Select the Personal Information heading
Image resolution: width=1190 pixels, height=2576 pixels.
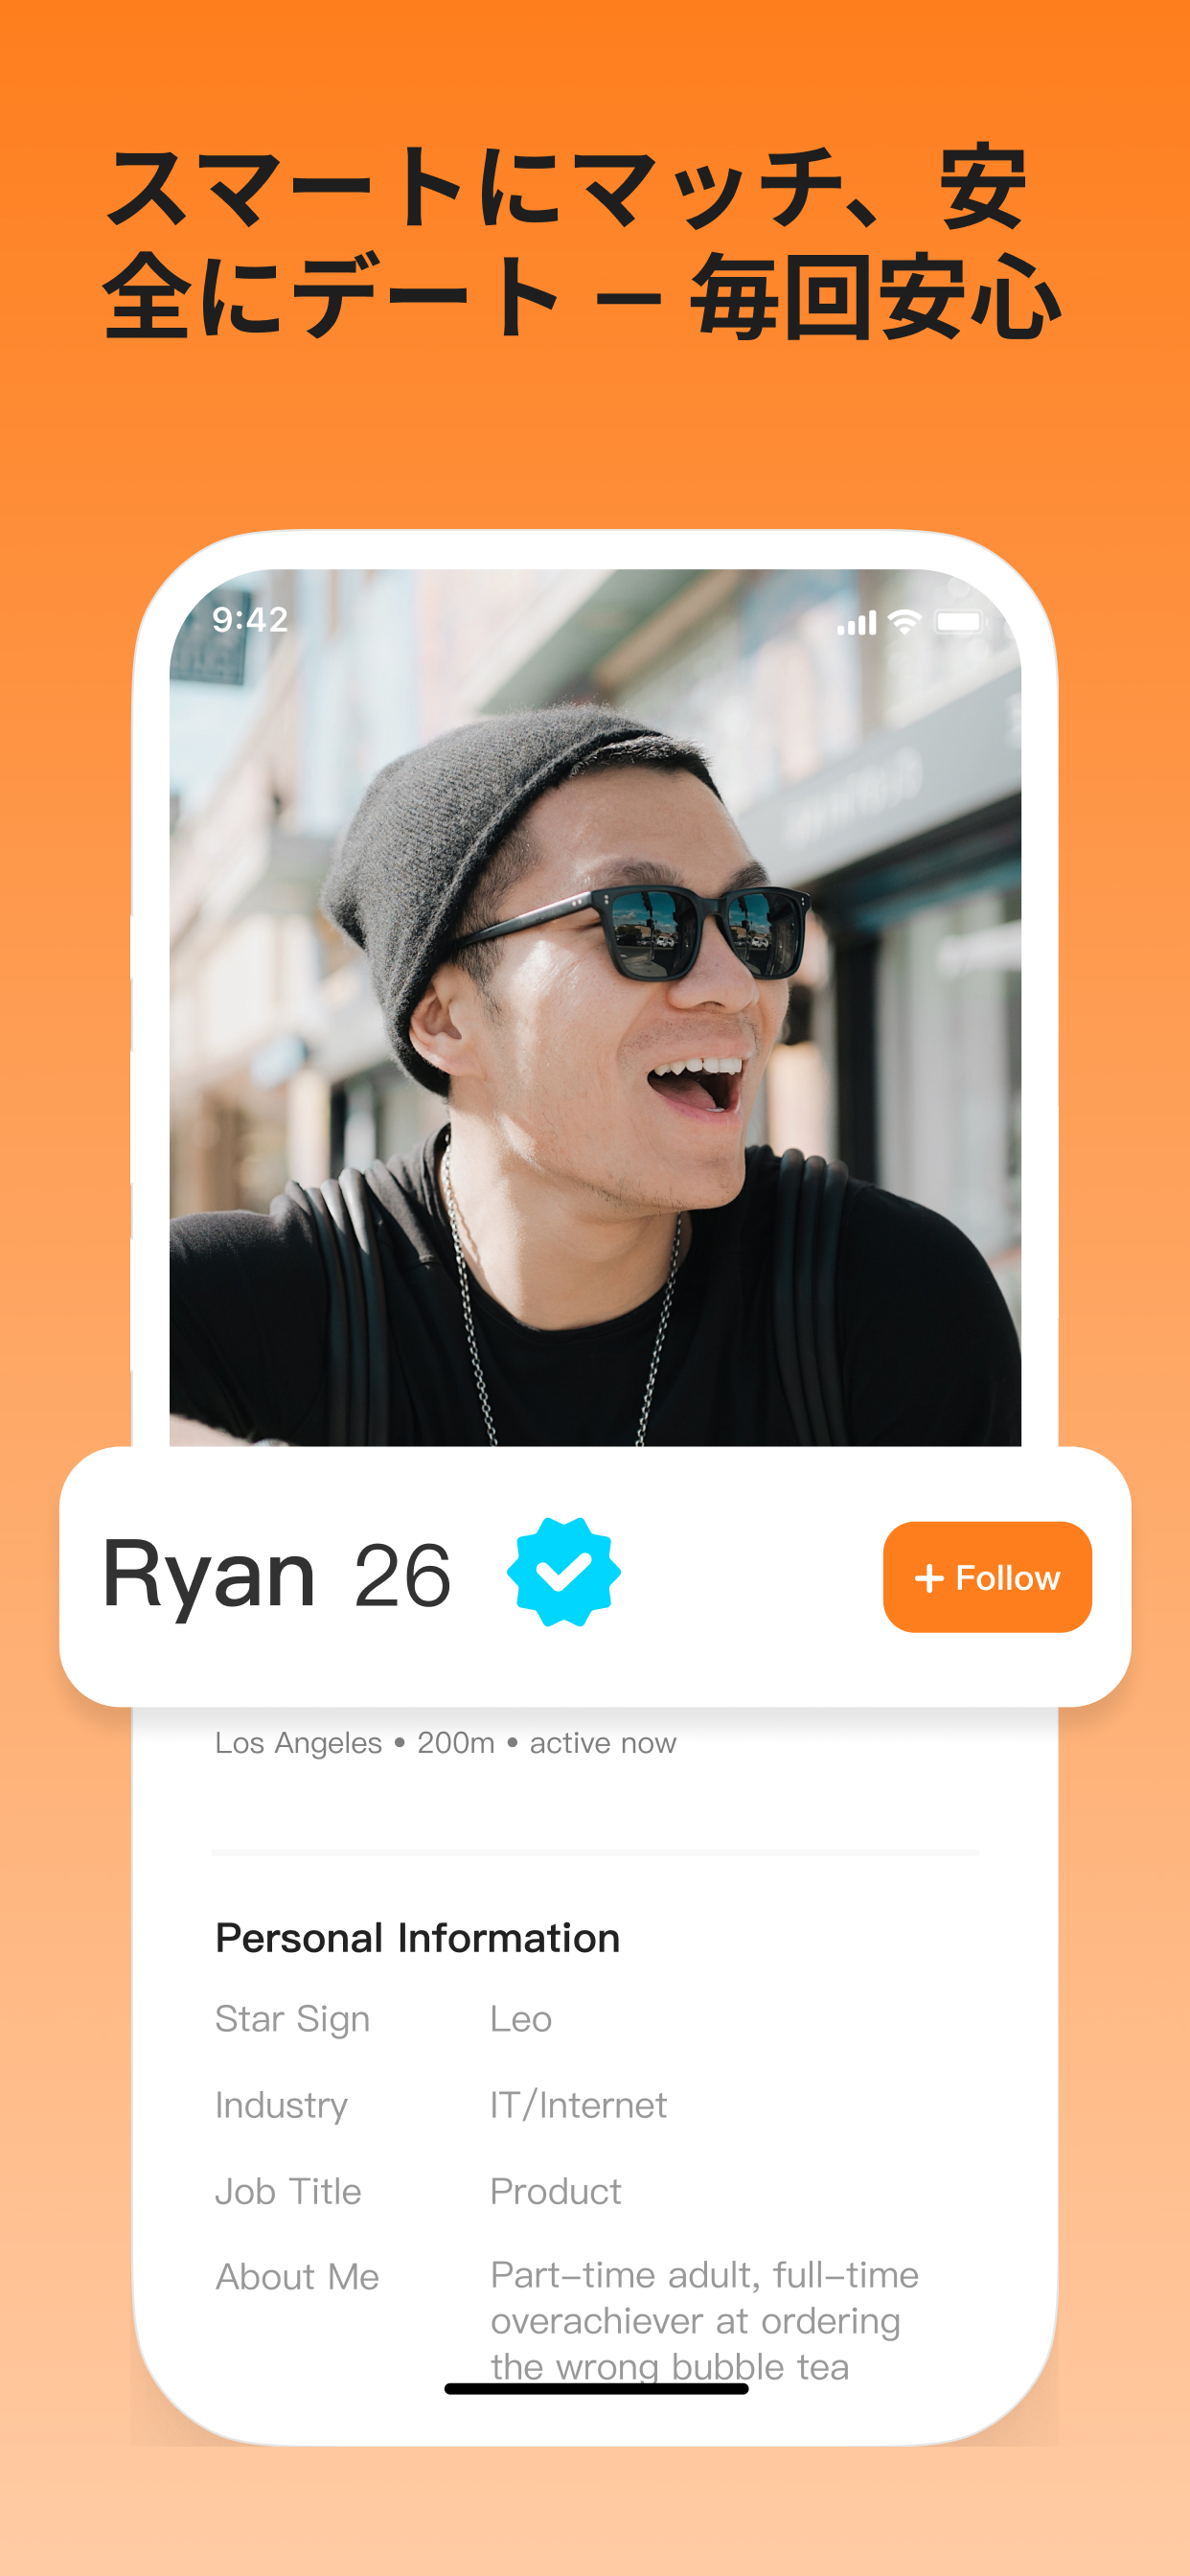point(418,1938)
